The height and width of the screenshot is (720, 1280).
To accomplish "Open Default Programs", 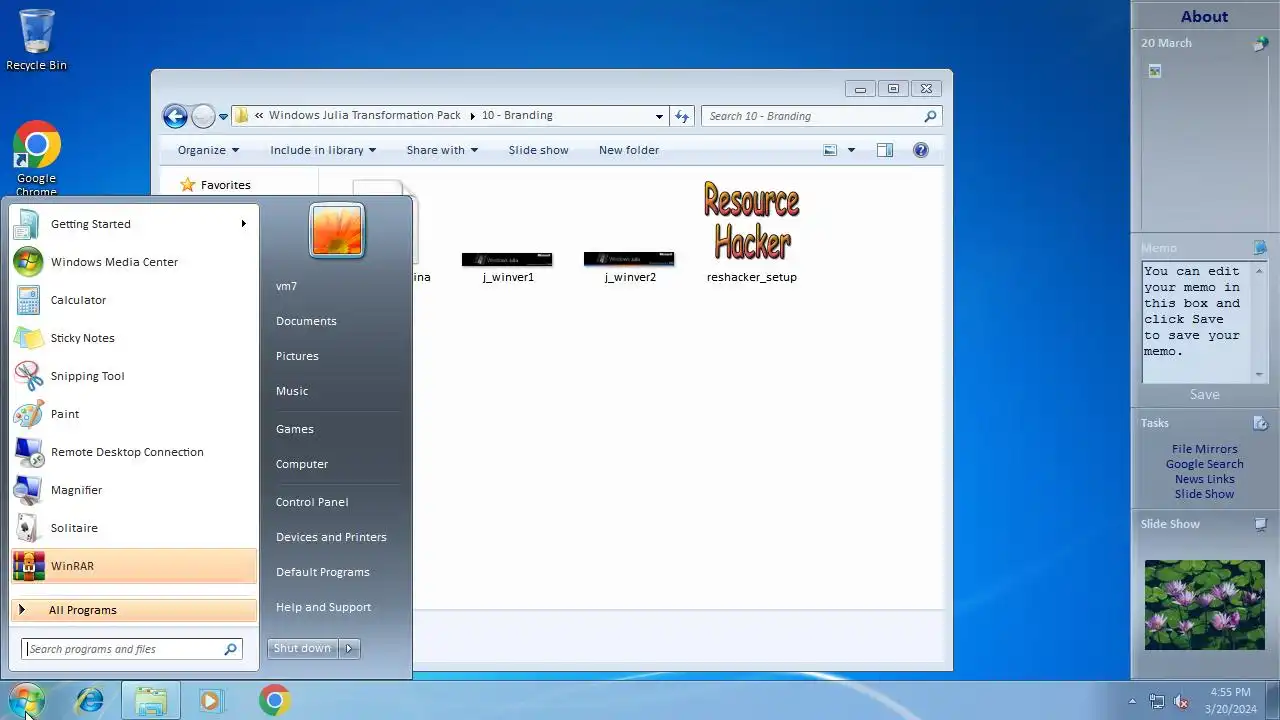I will pos(323,572).
